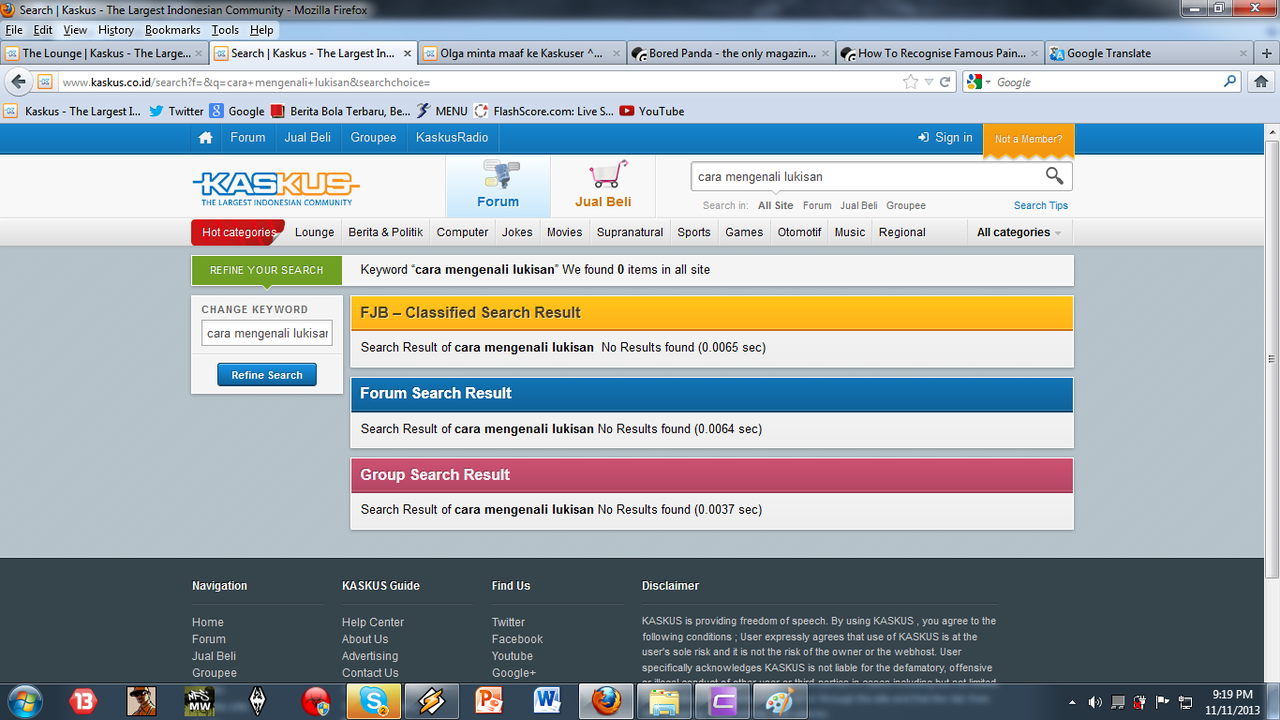Image resolution: width=1280 pixels, height=720 pixels.
Task: Open Hot categories
Action: [238, 232]
